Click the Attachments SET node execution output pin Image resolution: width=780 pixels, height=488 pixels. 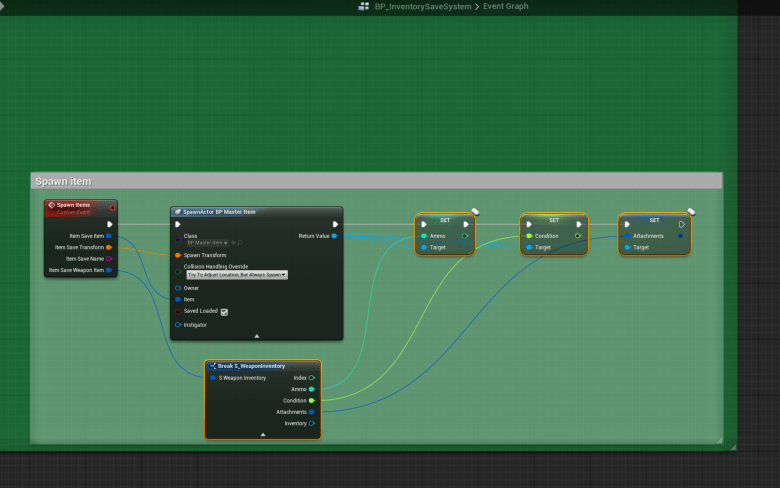click(682, 224)
